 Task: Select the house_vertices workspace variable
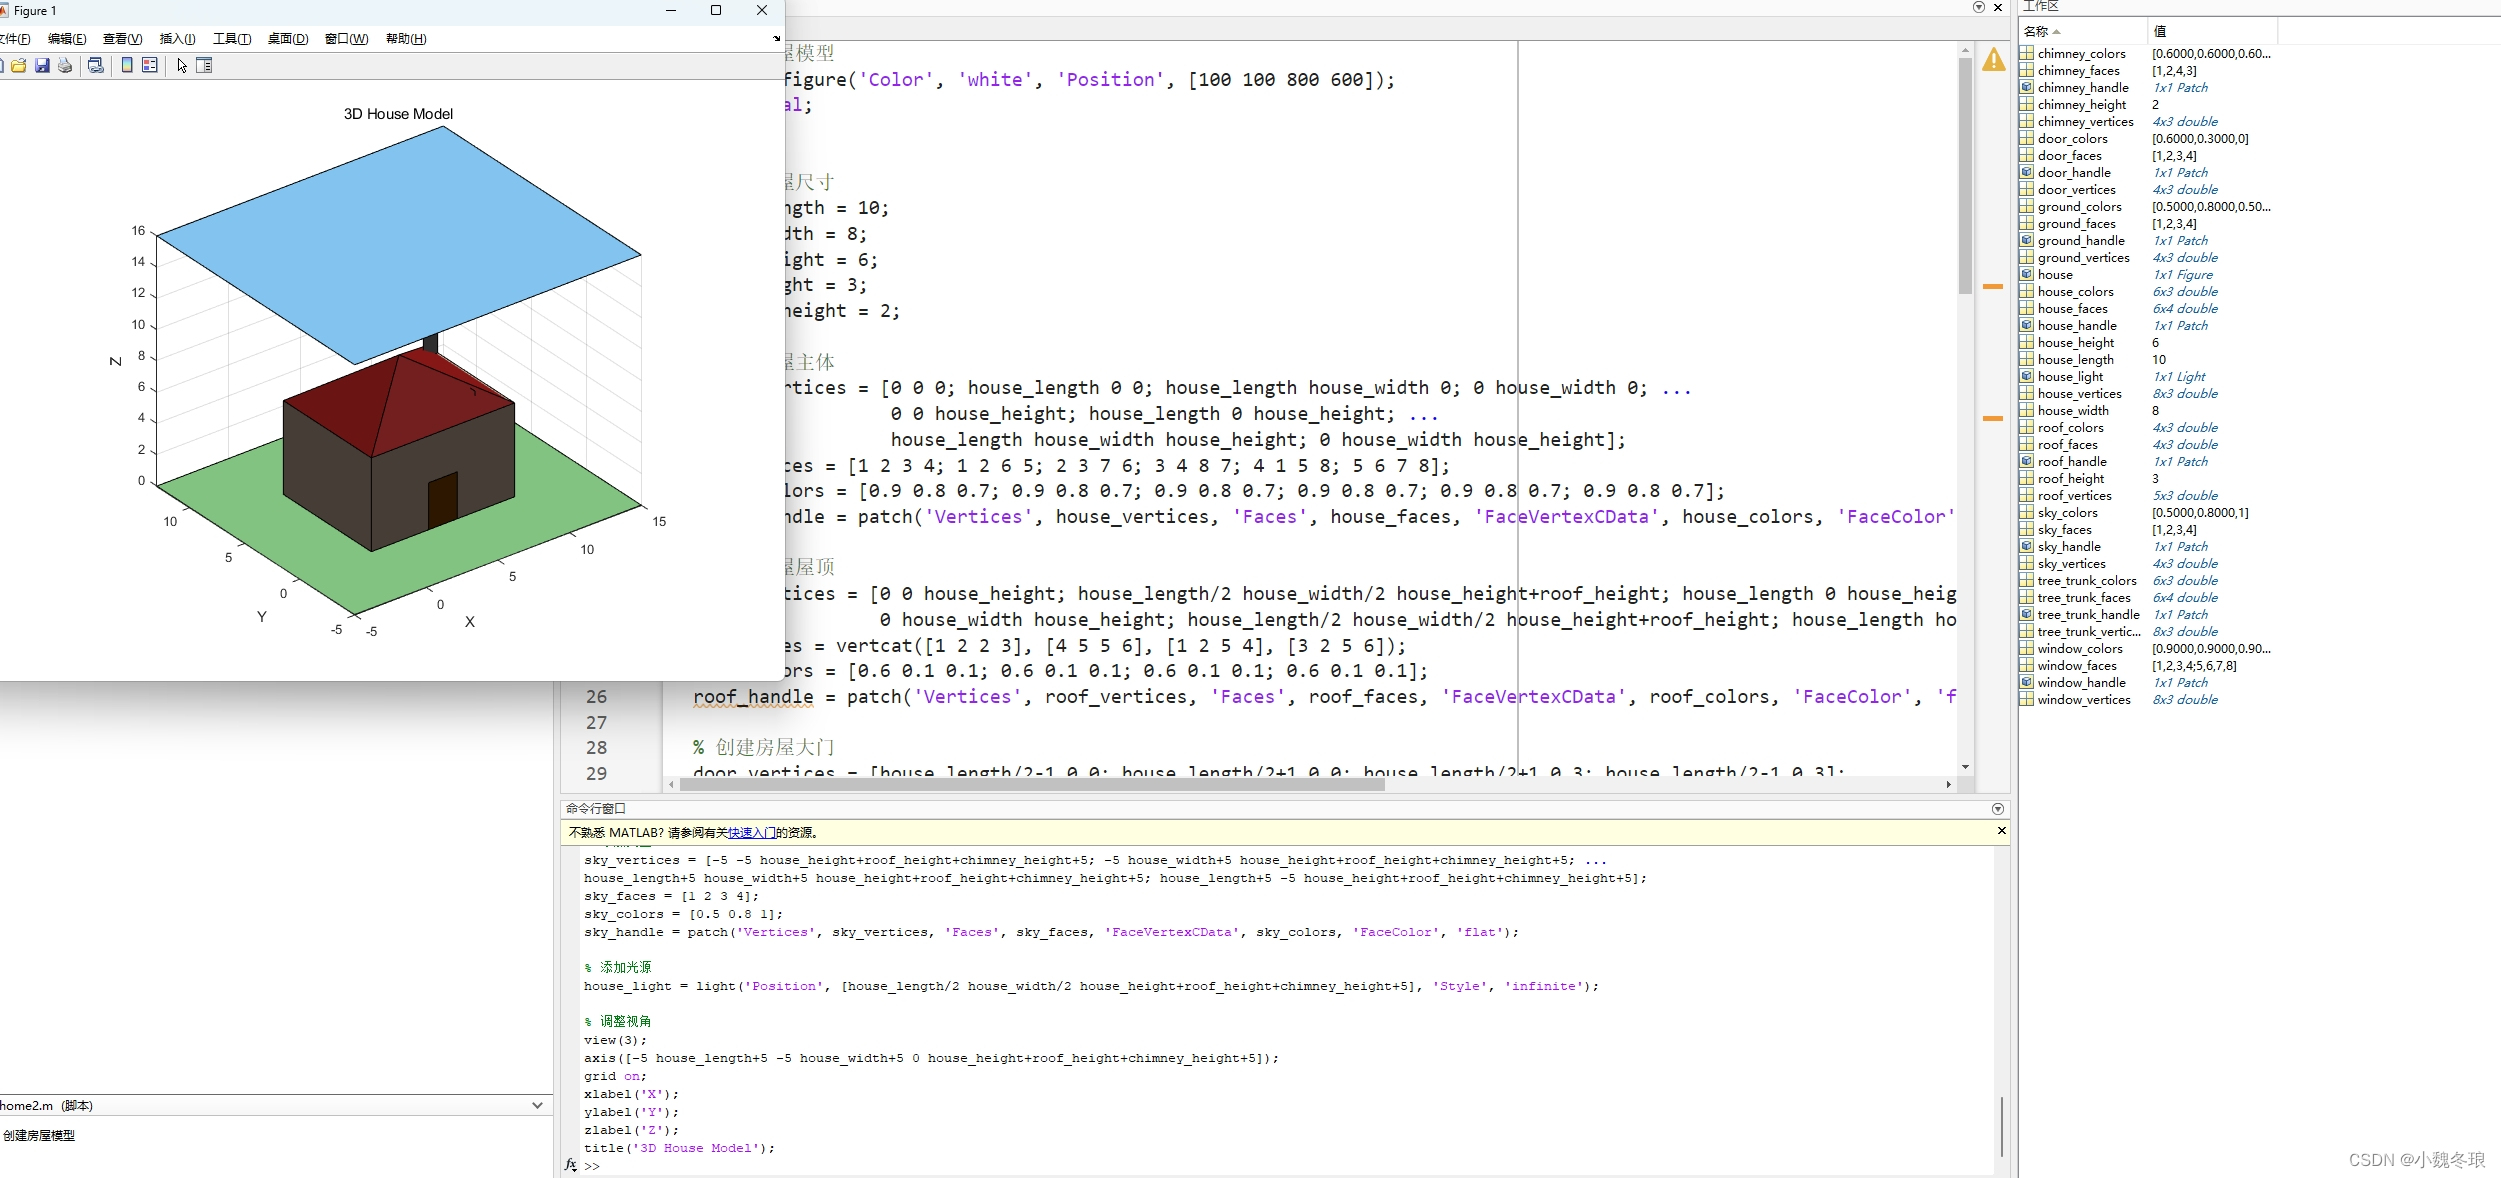2079,394
